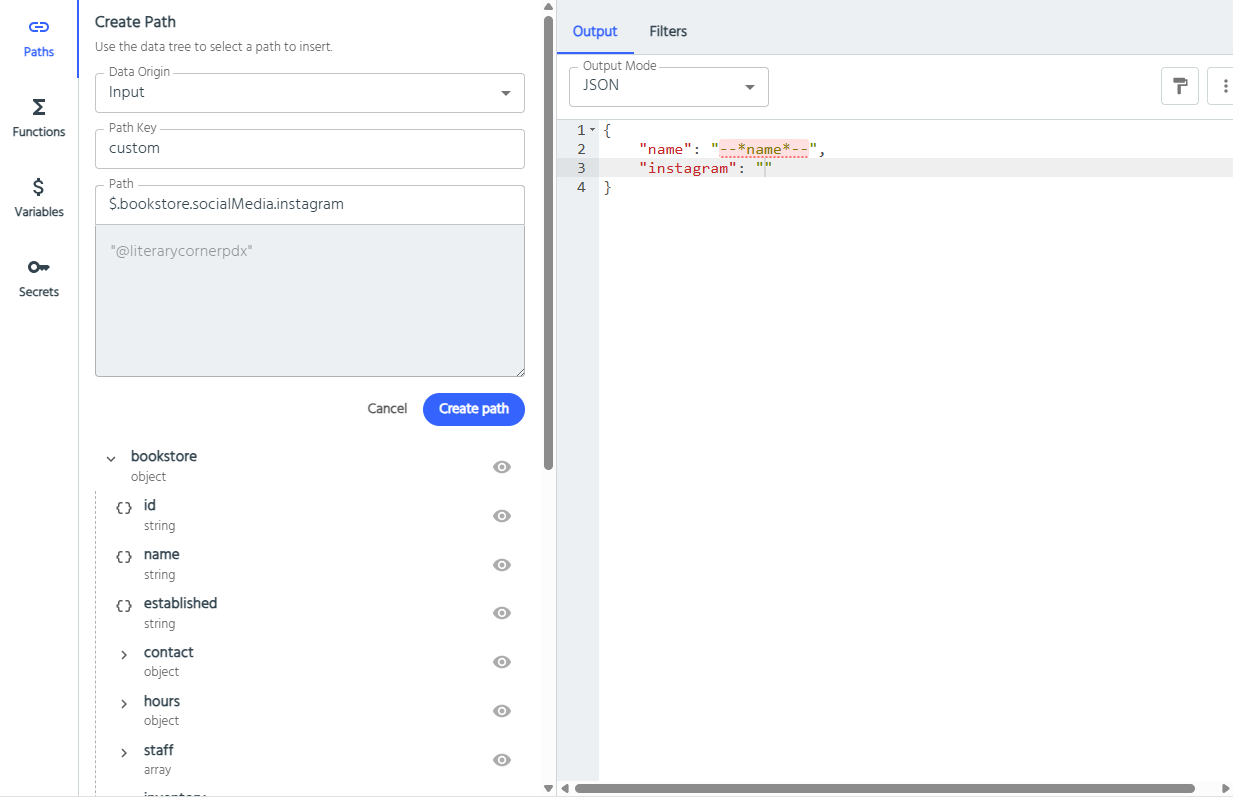Click the format paint roller icon
The image size is (1233, 808).
pos(1180,86)
